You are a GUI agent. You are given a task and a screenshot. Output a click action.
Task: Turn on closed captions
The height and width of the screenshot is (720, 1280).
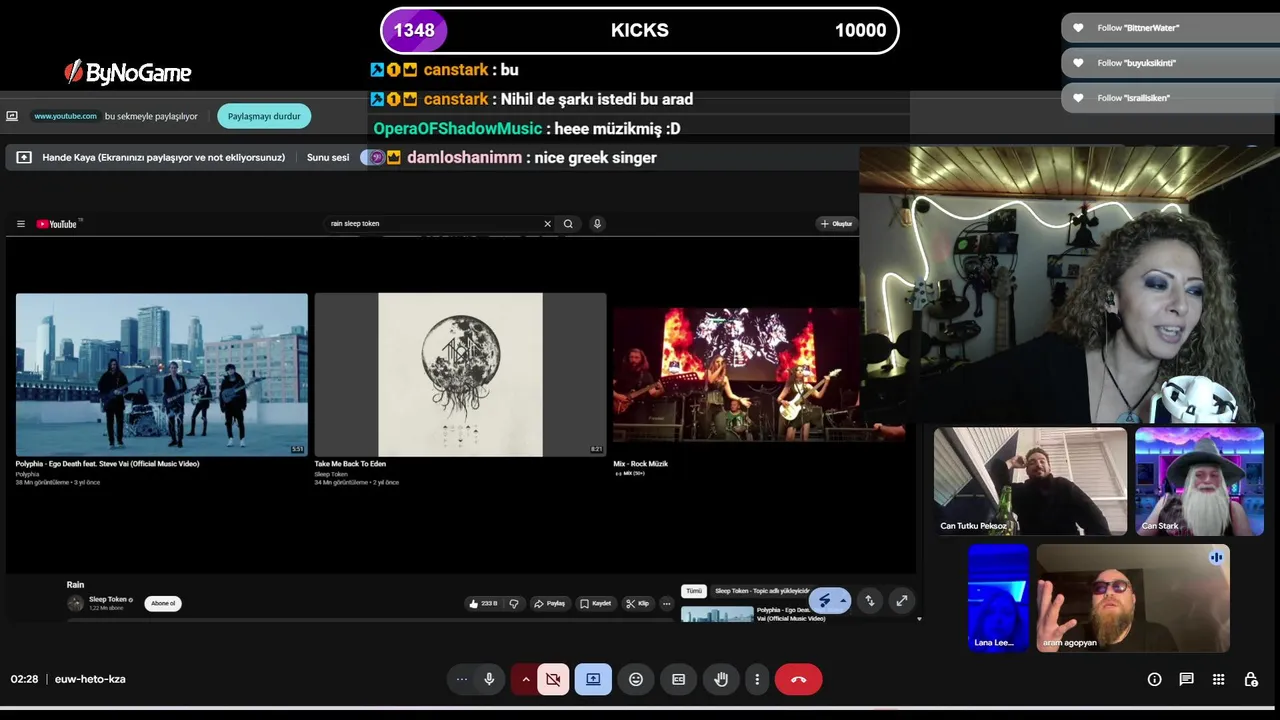point(679,679)
